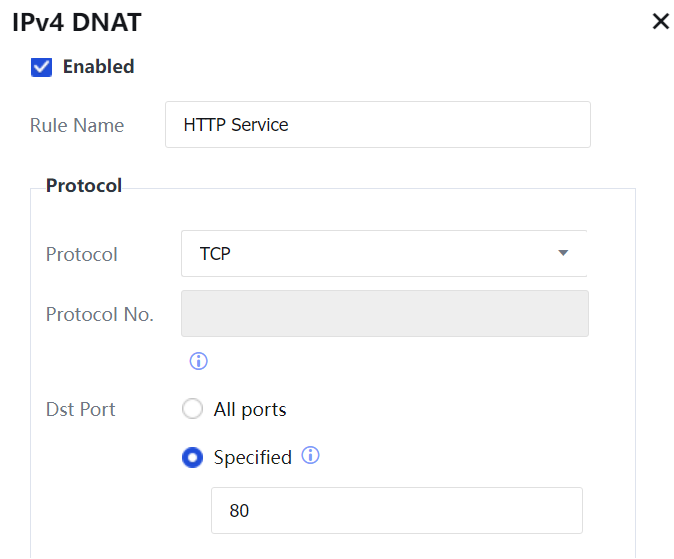Uncheck the Enabled checkbox
Viewport: 674px width, 559px height.
[x=42, y=67]
